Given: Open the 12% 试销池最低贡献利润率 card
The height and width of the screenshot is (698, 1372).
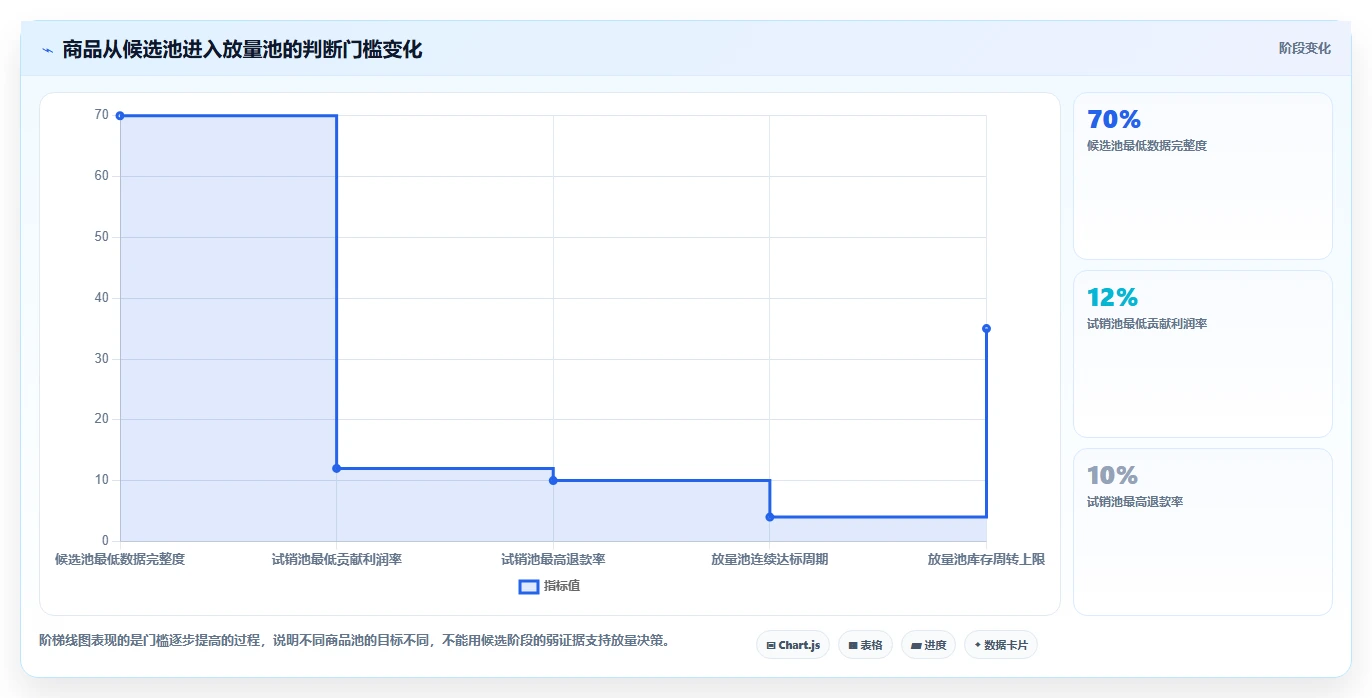Looking at the screenshot, I should tap(1203, 354).
